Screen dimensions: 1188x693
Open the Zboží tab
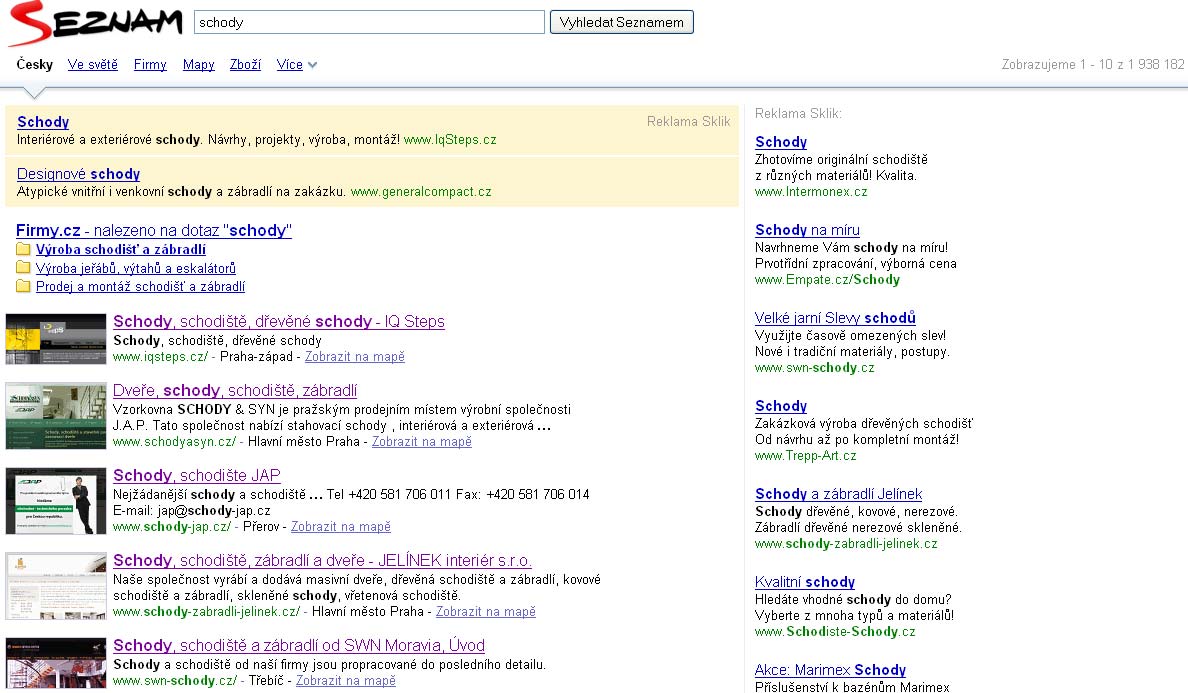(245, 64)
